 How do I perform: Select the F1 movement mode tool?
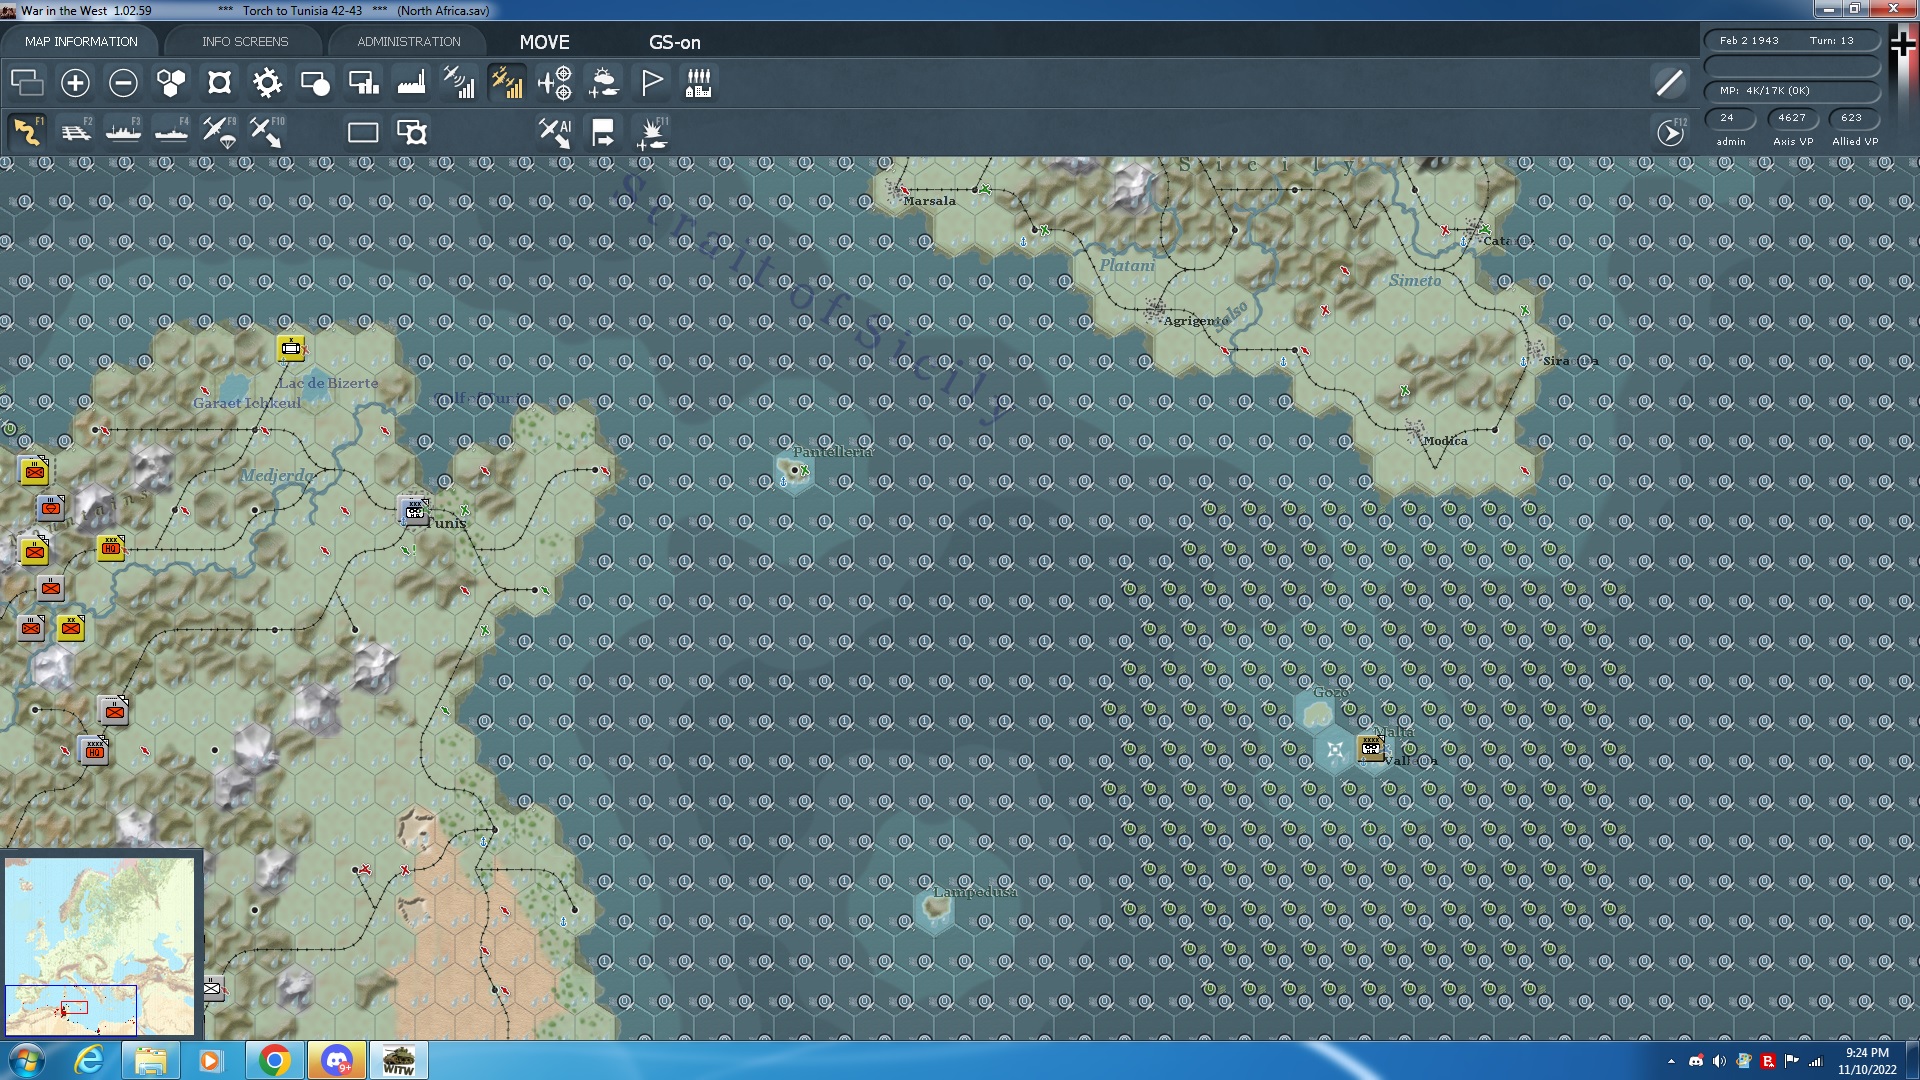click(x=28, y=131)
